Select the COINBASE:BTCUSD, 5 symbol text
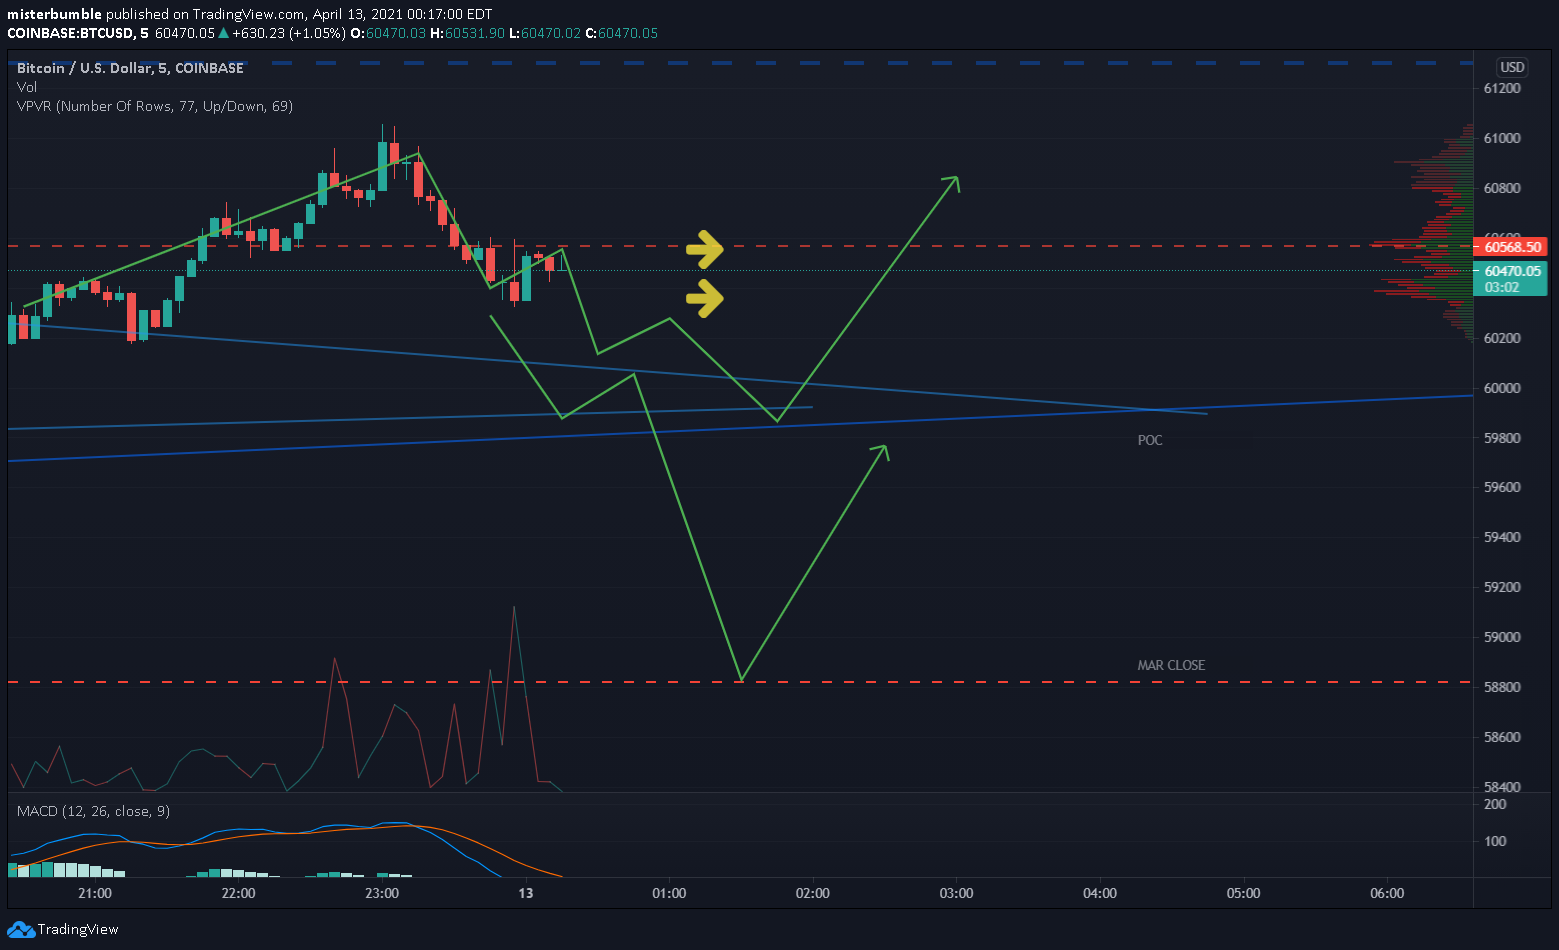The image size is (1559, 950). 78,33
